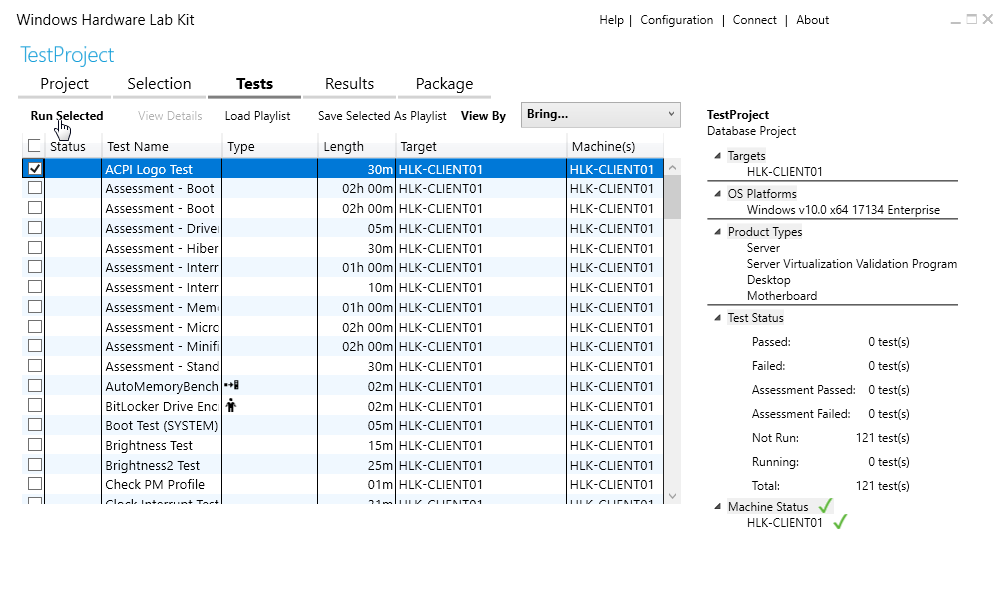This screenshot has height=594, width=1001.
Task: Click the Not Run 121 test(s) value
Action: 883,438
